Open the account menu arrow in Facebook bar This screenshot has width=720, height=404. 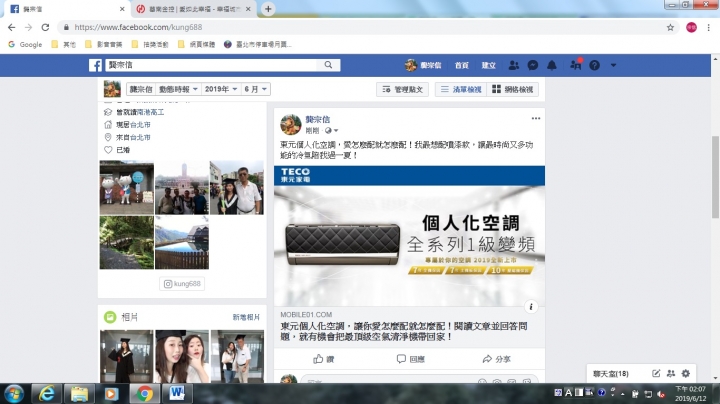(613, 65)
